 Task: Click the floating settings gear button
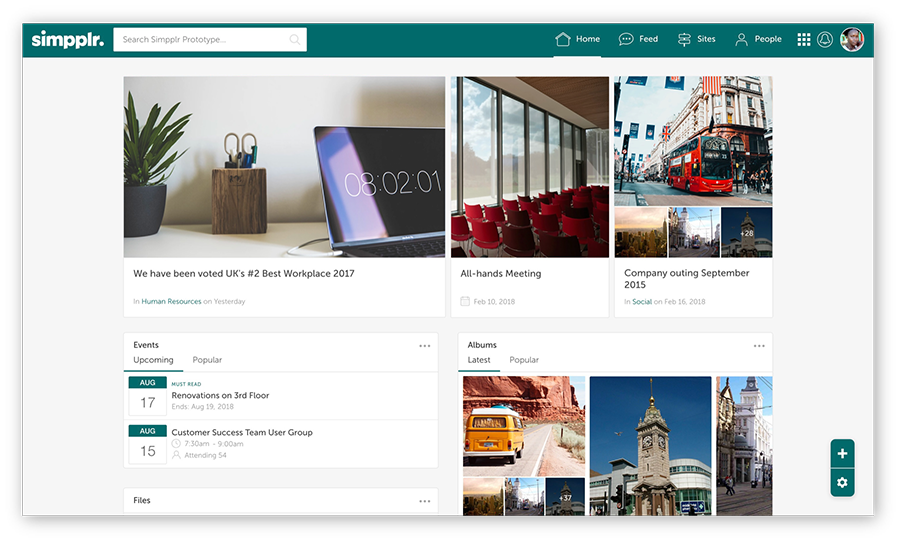click(842, 482)
